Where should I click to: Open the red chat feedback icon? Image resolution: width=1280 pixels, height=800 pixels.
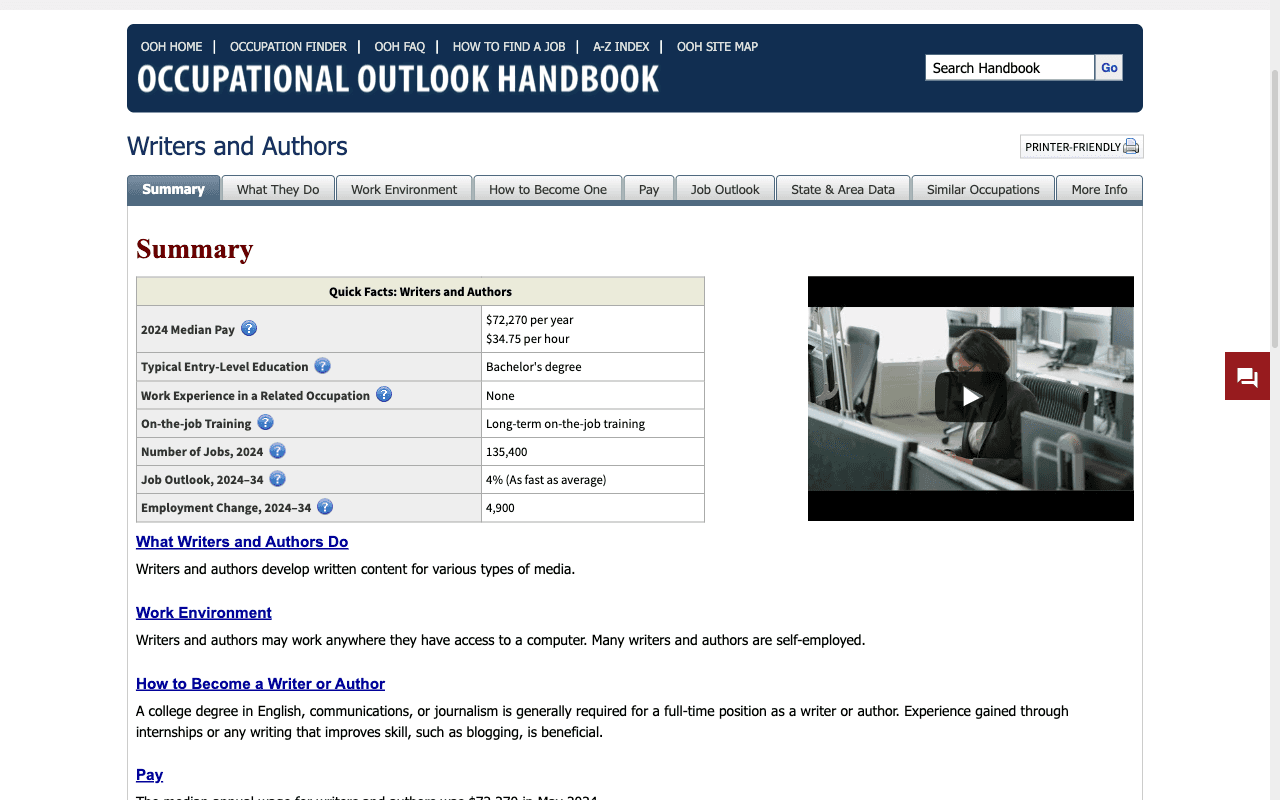pos(1247,376)
